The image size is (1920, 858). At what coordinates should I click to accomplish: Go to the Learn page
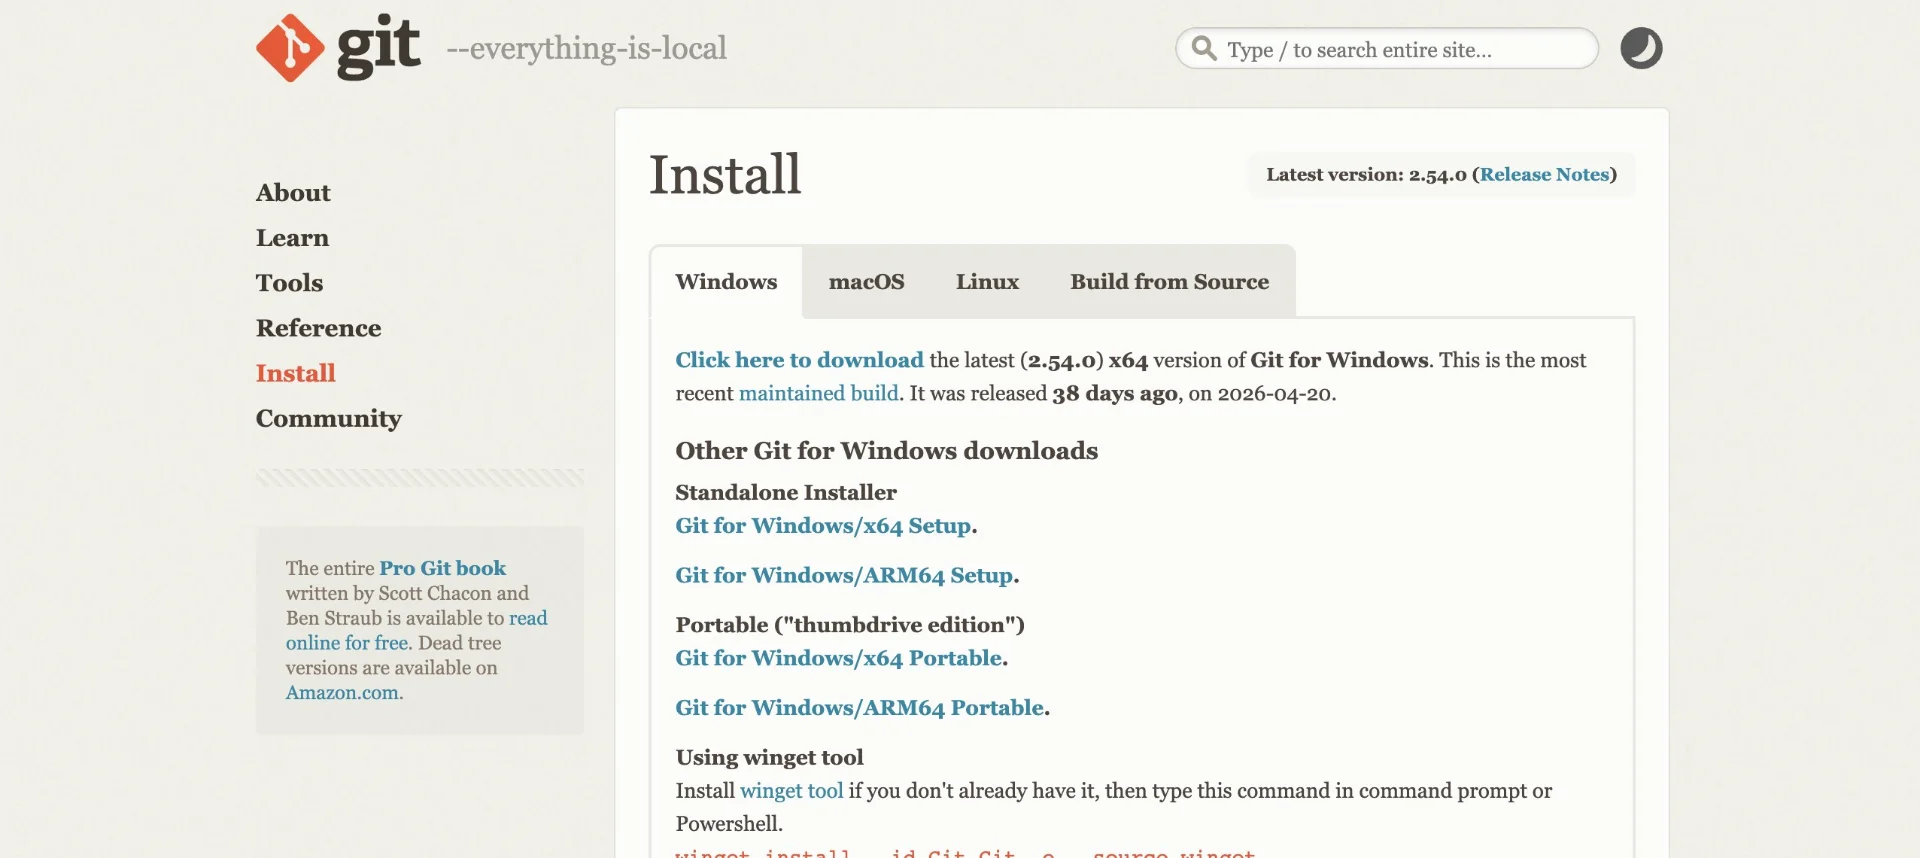point(292,237)
